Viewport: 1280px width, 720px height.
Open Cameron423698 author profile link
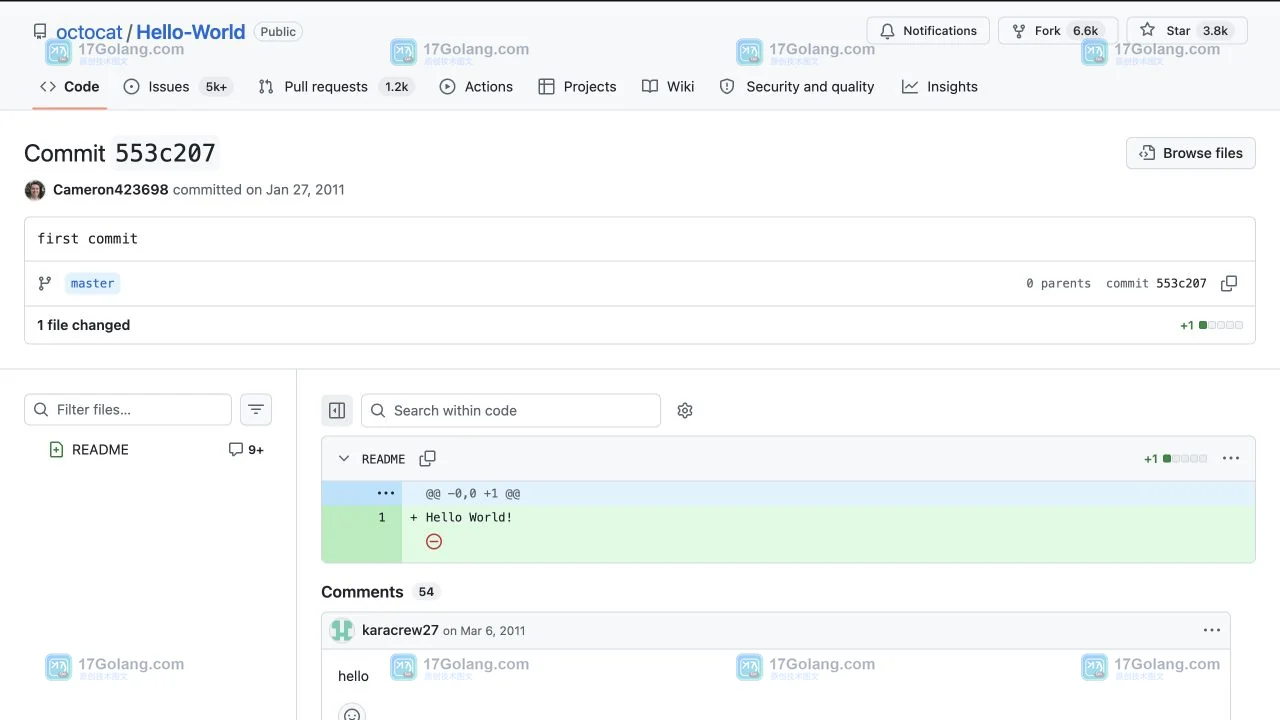click(111, 190)
